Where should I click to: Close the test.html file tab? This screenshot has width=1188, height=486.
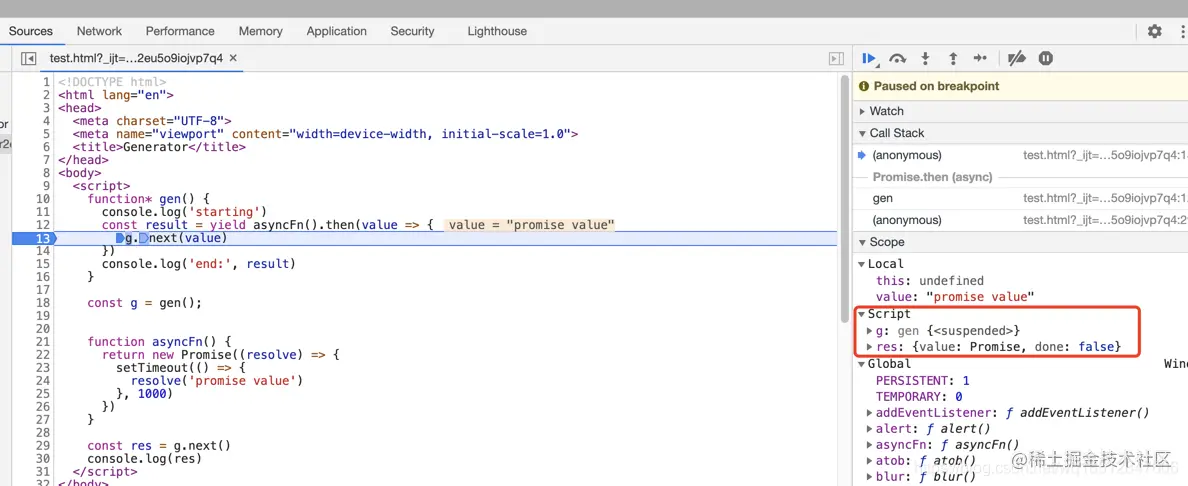pyautogui.click(x=233, y=58)
